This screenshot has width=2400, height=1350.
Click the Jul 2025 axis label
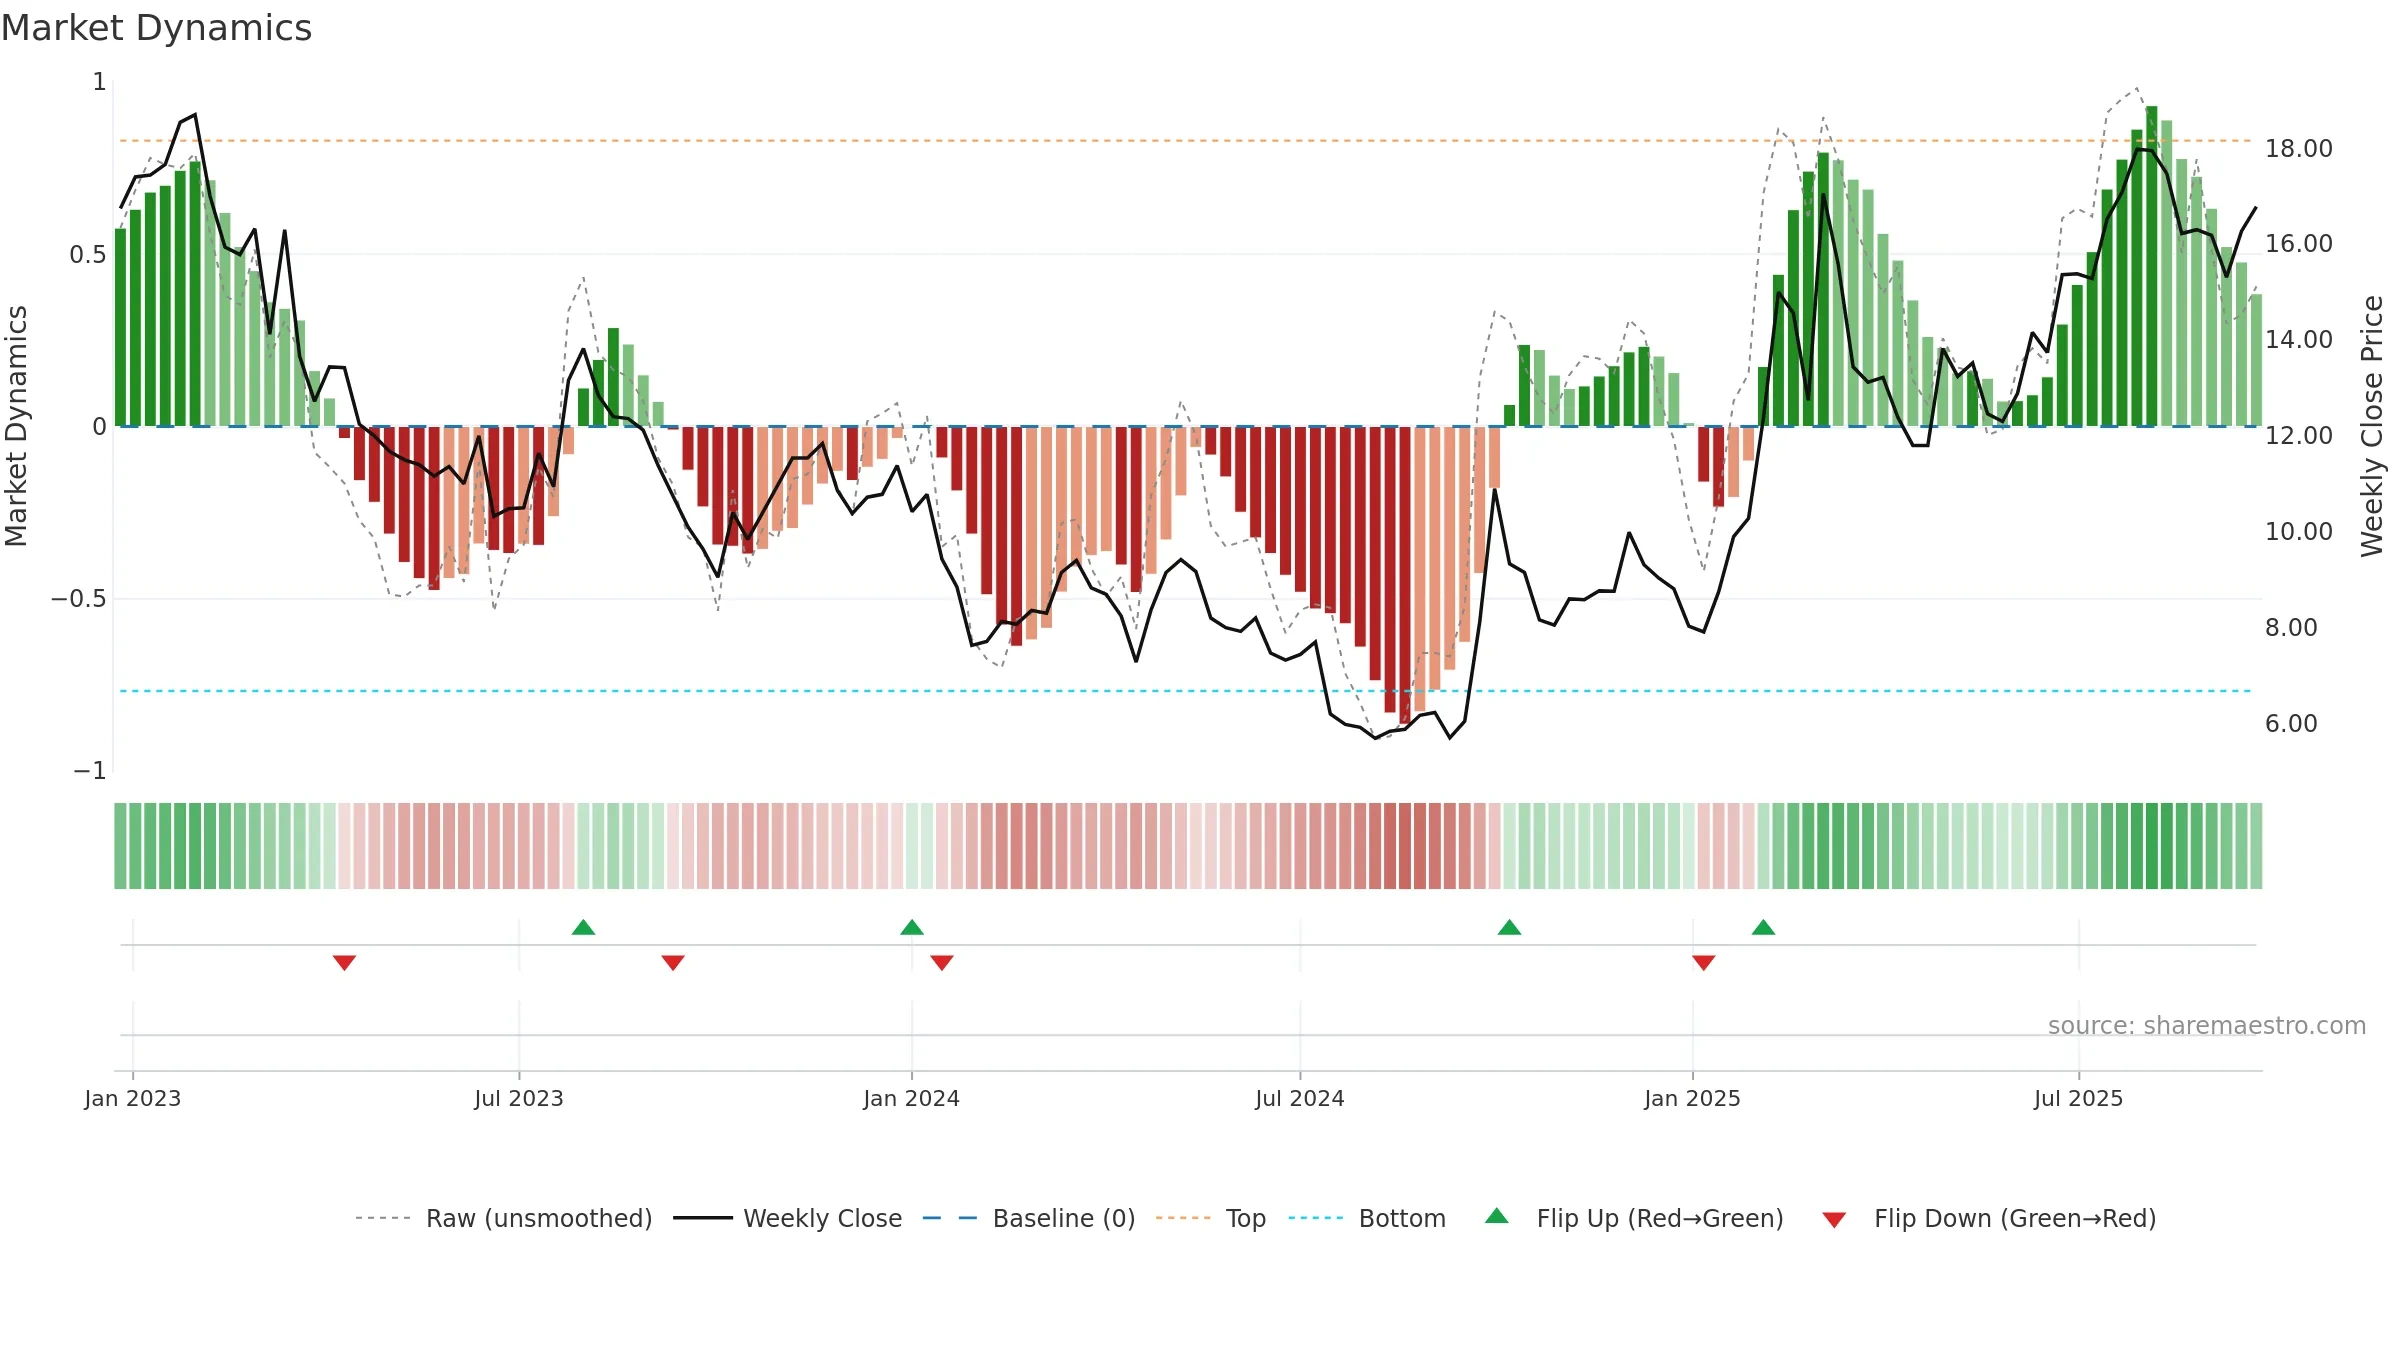[x=2079, y=1098]
